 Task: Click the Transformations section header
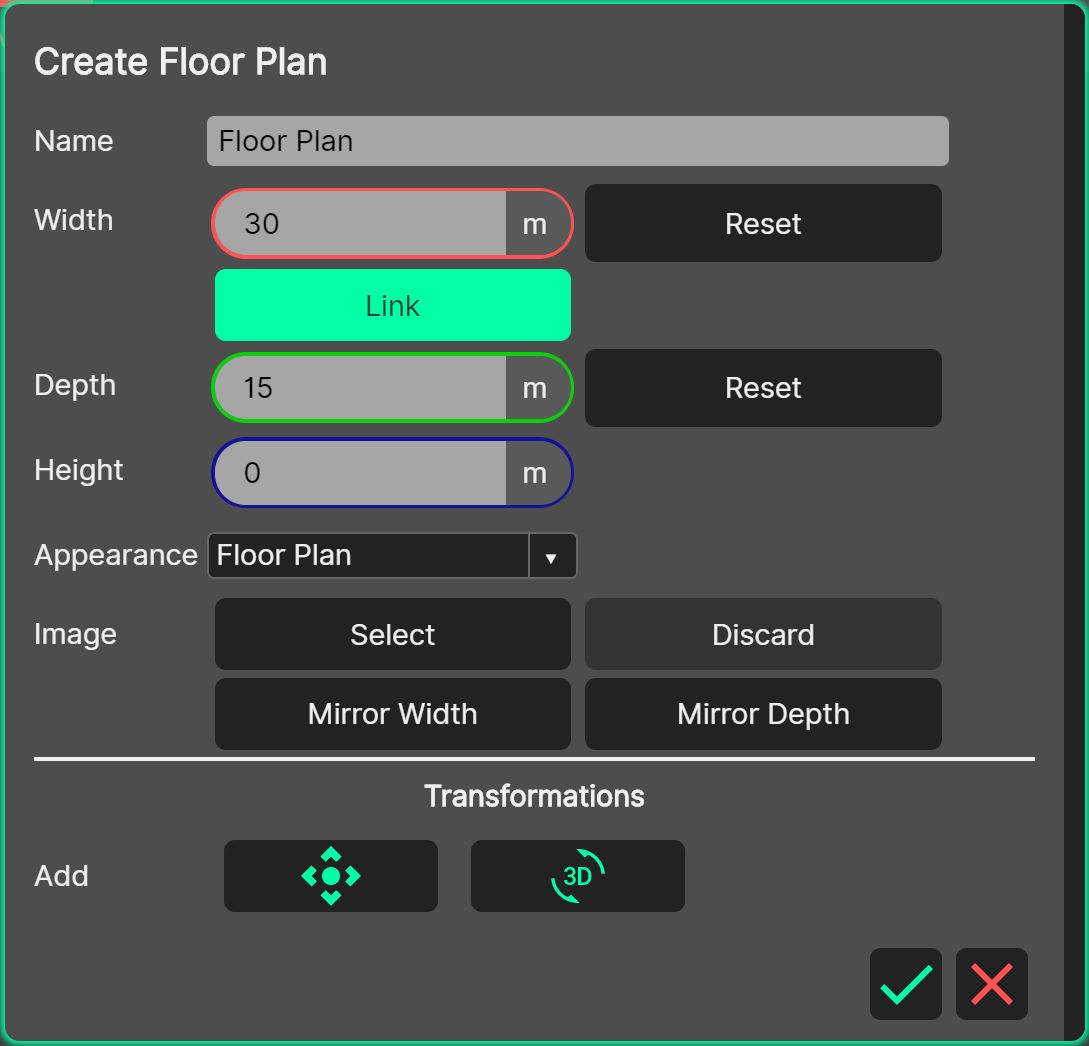point(534,796)
